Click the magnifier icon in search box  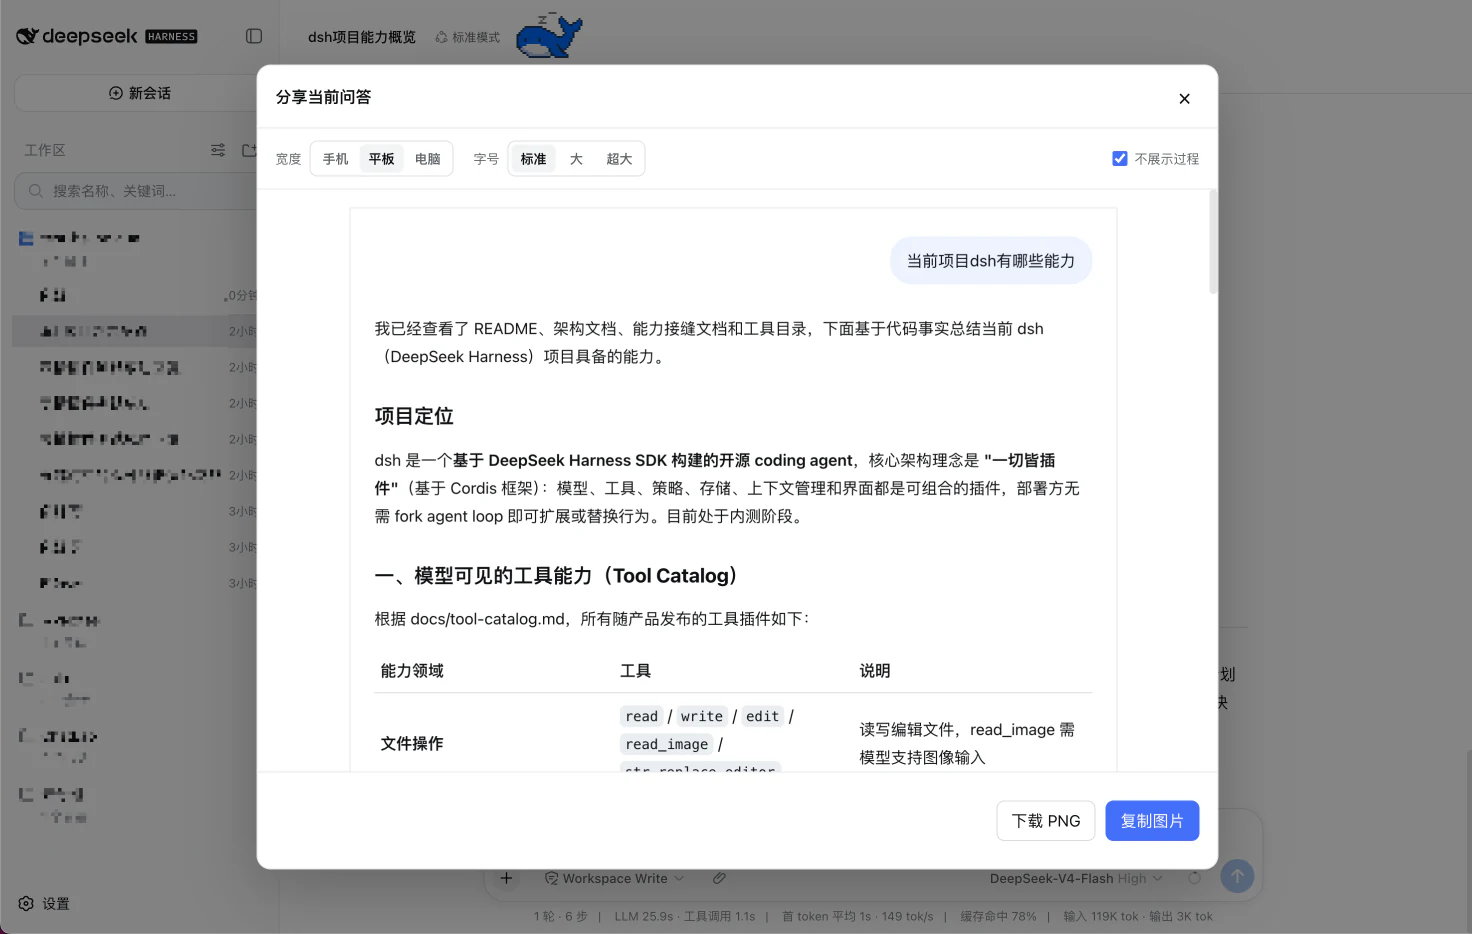(x=36, y=191)
